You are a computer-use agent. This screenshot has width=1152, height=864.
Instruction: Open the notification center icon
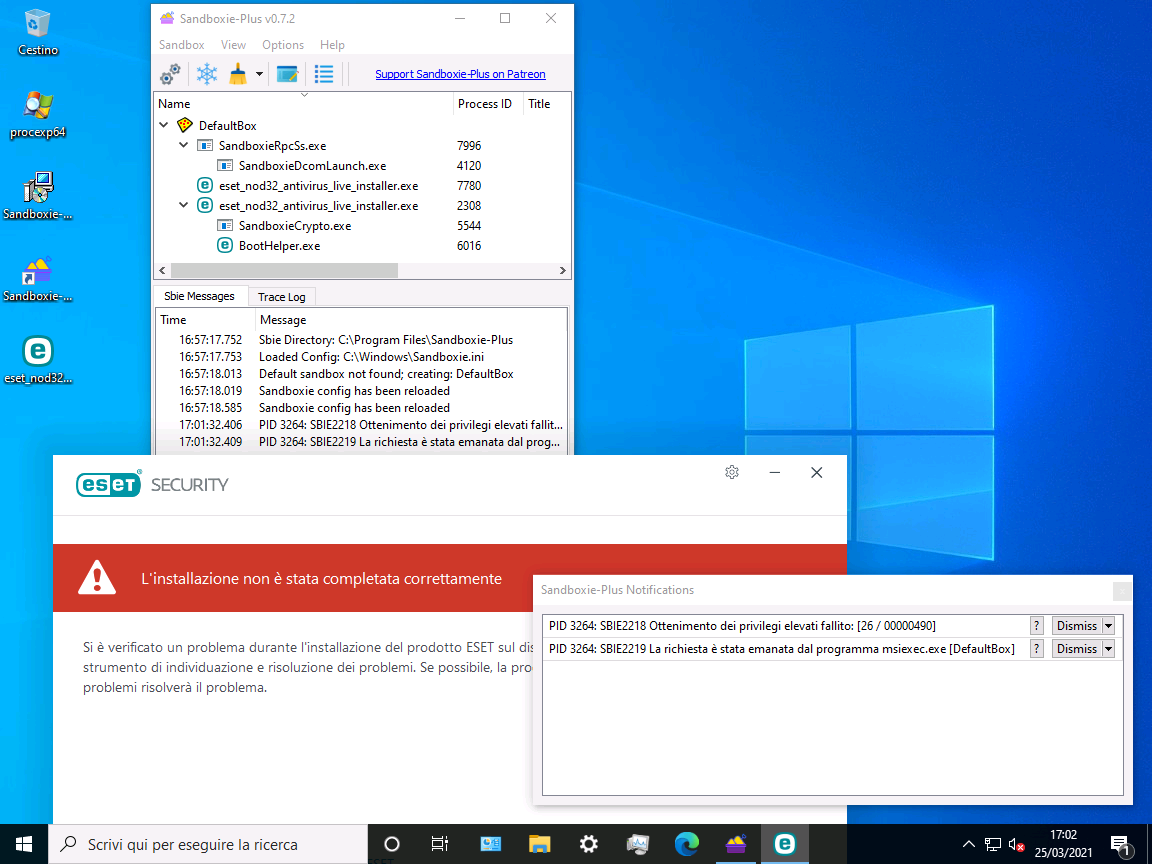(1120, 845)
